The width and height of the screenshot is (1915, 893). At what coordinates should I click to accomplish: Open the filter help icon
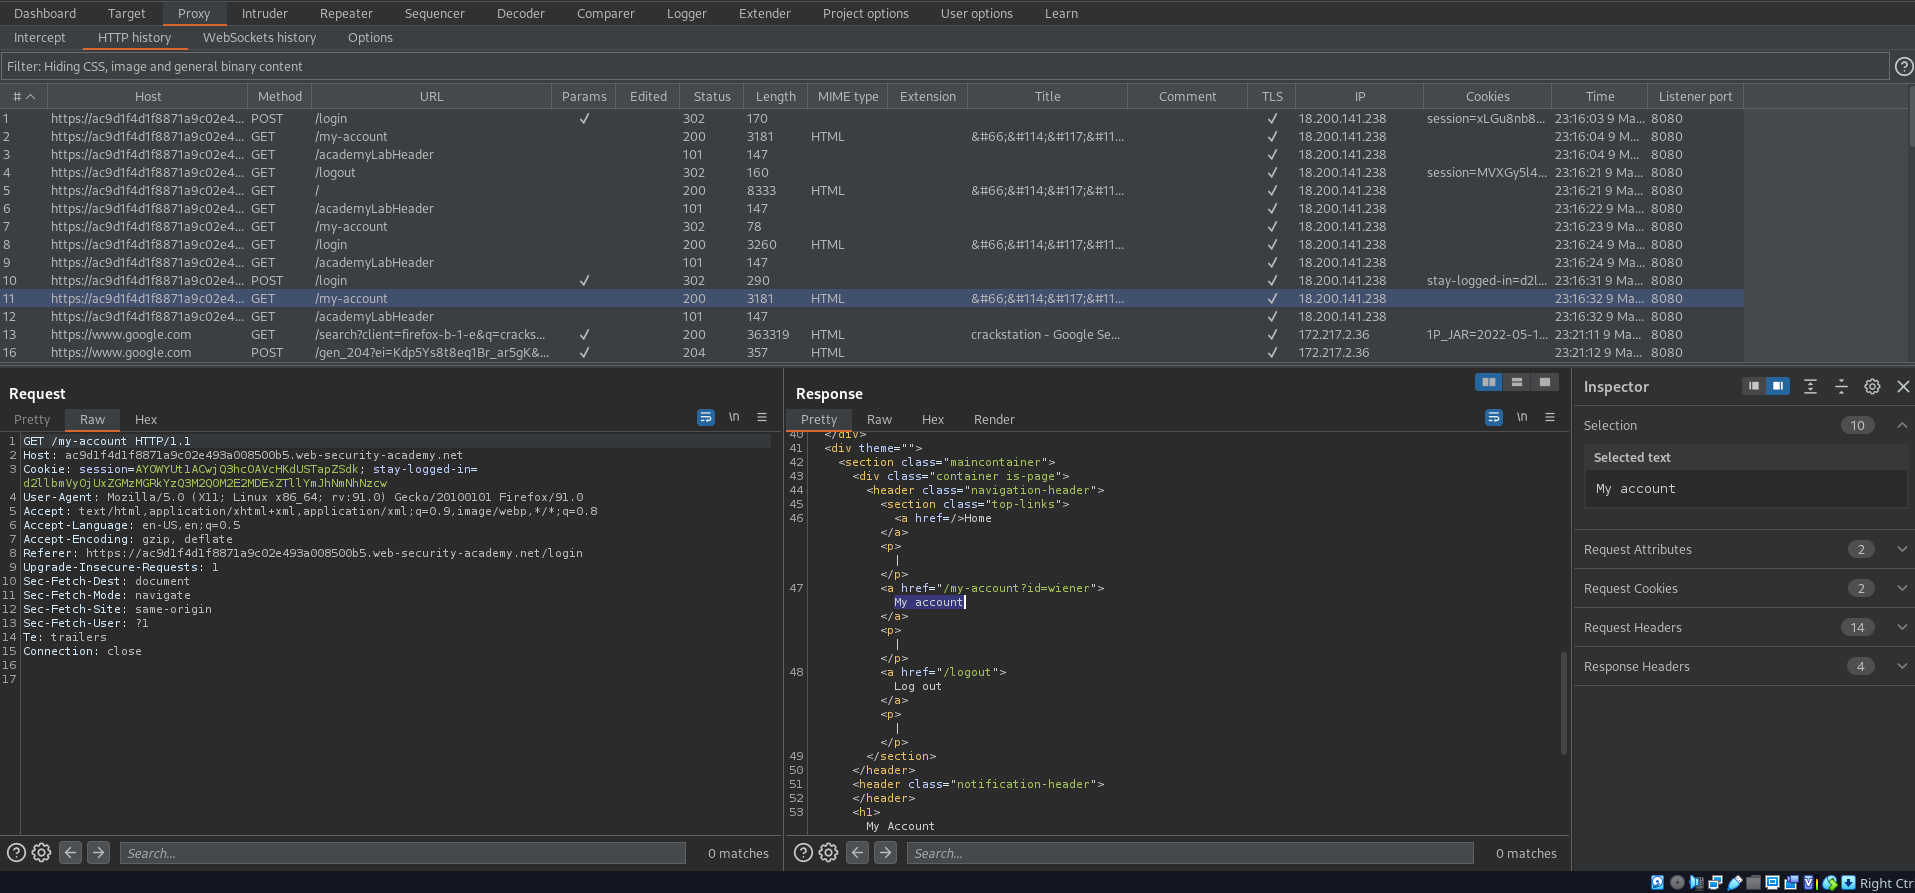[x=1904, y=66]
